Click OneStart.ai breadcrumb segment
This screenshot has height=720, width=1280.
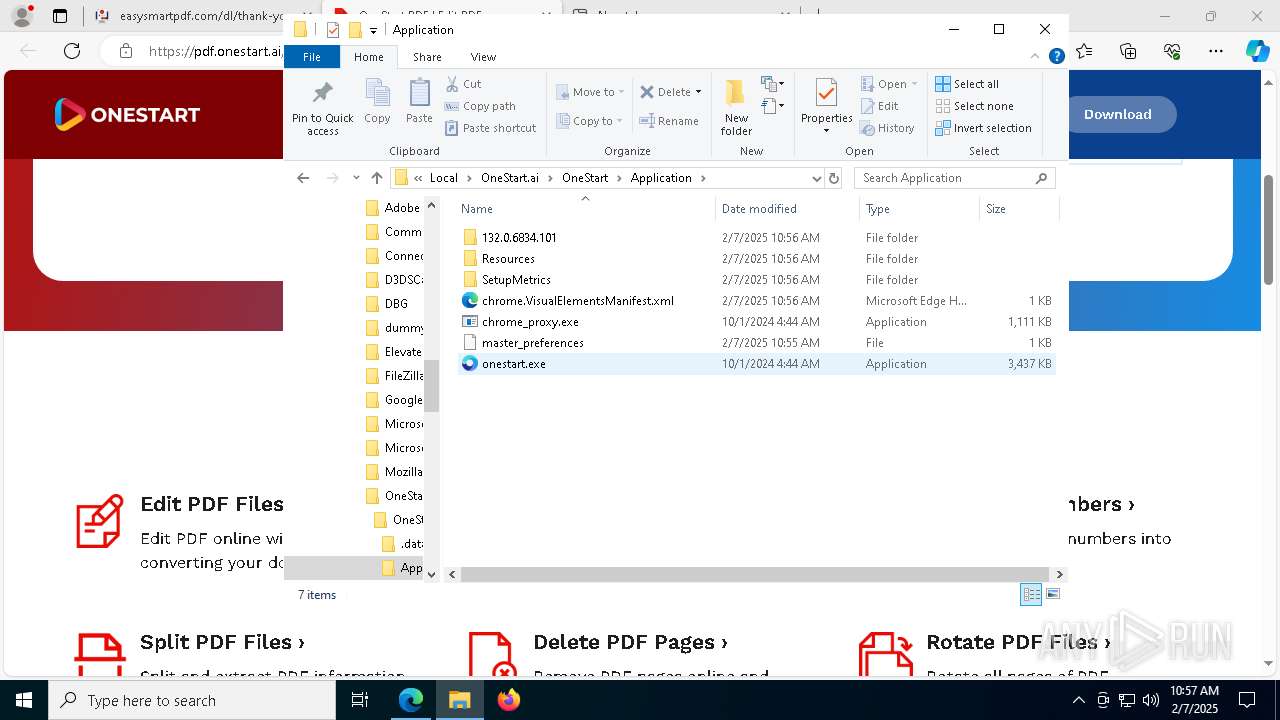tap(509, 178)
